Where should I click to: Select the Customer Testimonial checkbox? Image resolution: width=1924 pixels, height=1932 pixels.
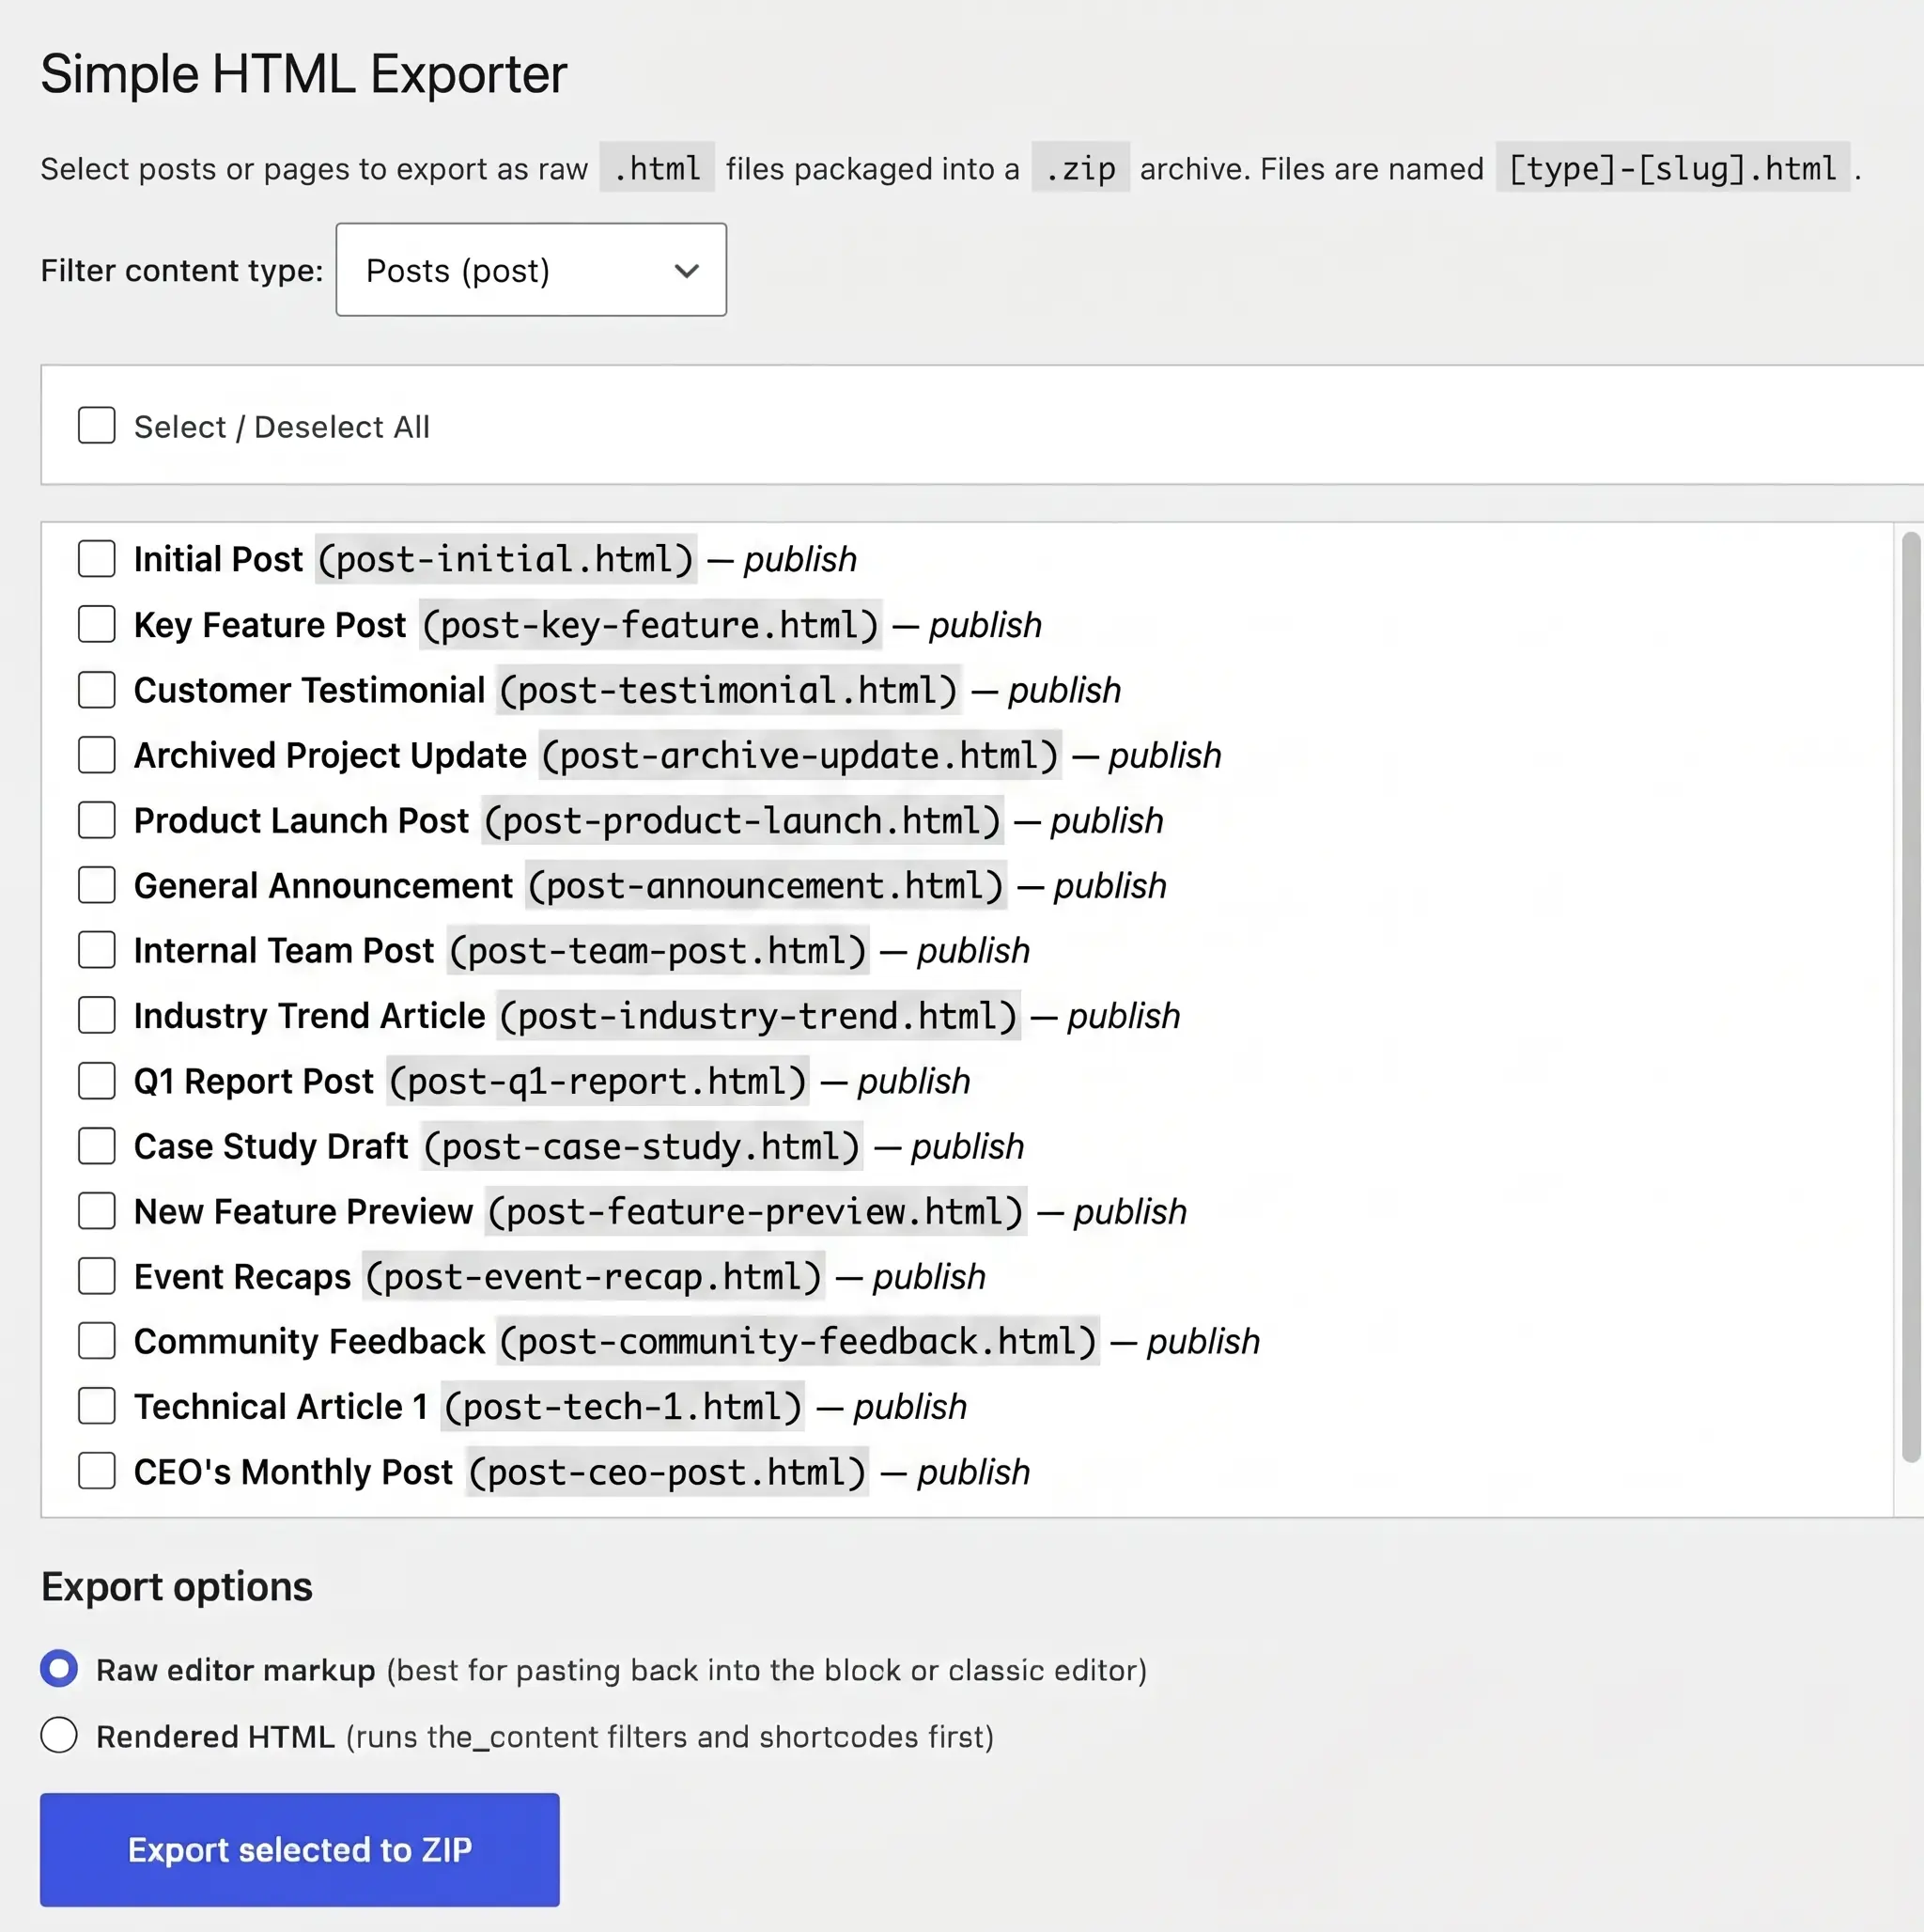click(97, 690)
